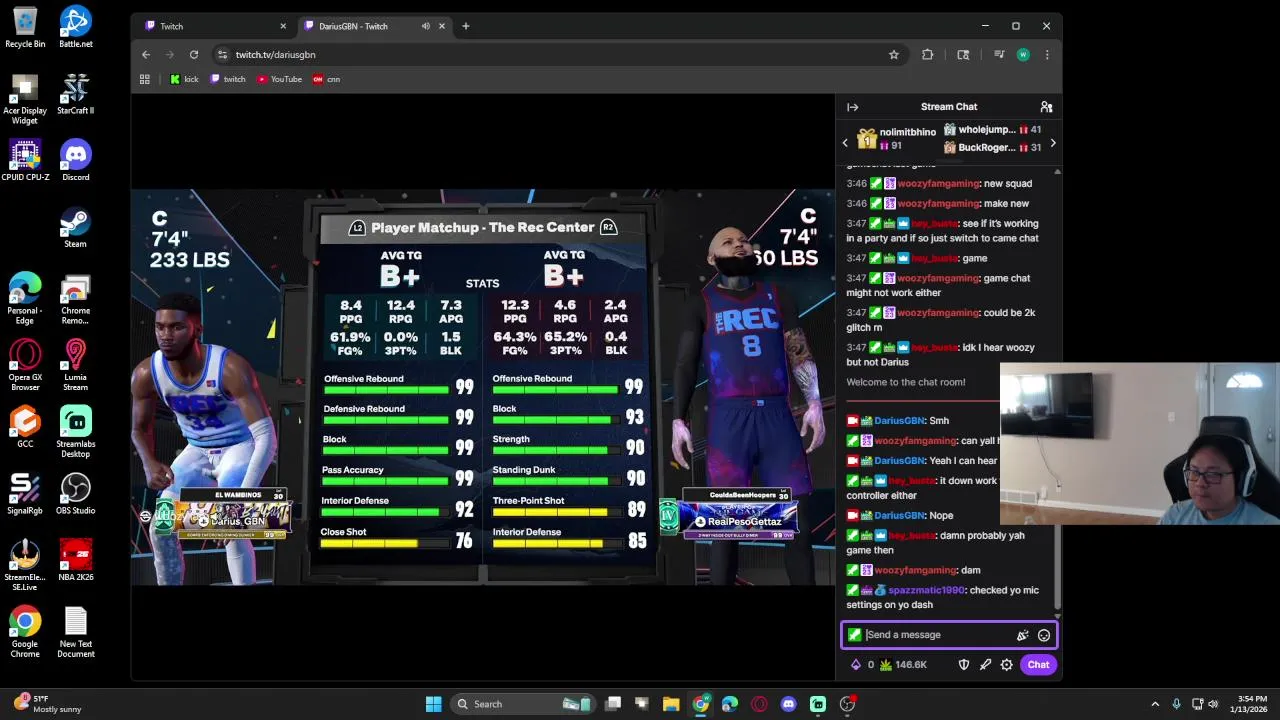Image resolution: width=1280 pixels, height=720 pixels.
Task: Open Discord from the taskbar
Action: (788, 704)
